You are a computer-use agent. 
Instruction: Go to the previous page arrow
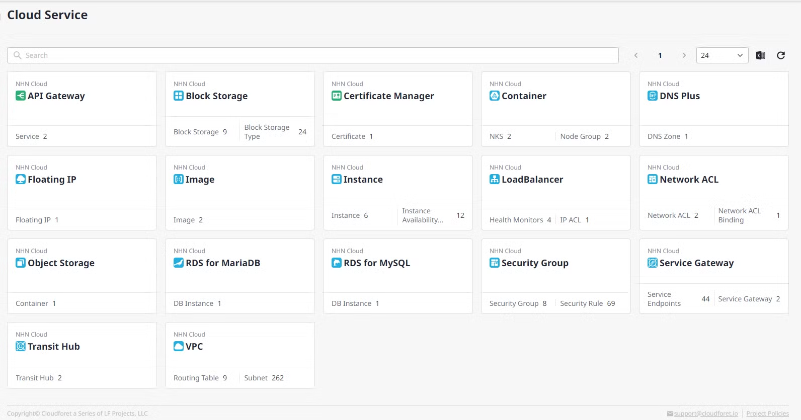click(636, 55)
